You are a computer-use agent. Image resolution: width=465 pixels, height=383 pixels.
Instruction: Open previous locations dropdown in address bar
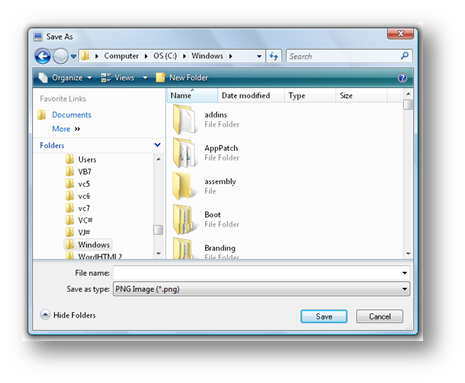(x=259, y=56)
